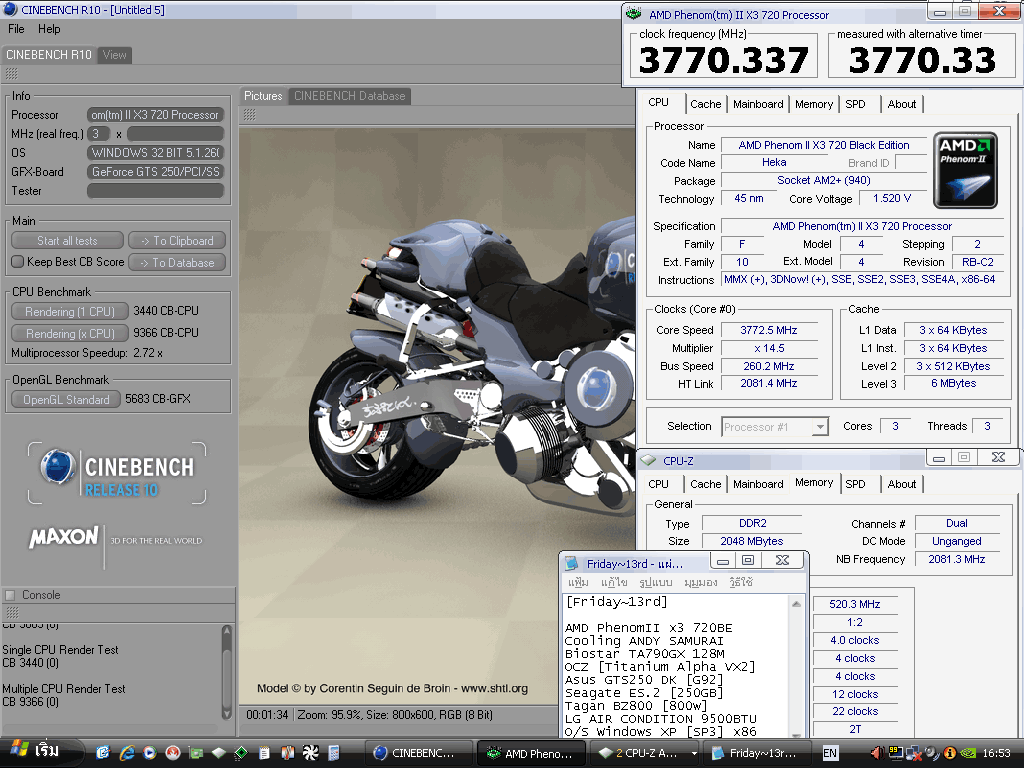The image size is (1024, 768).
Task: Run Rendering (1 CPU) test
Action: 70,312
